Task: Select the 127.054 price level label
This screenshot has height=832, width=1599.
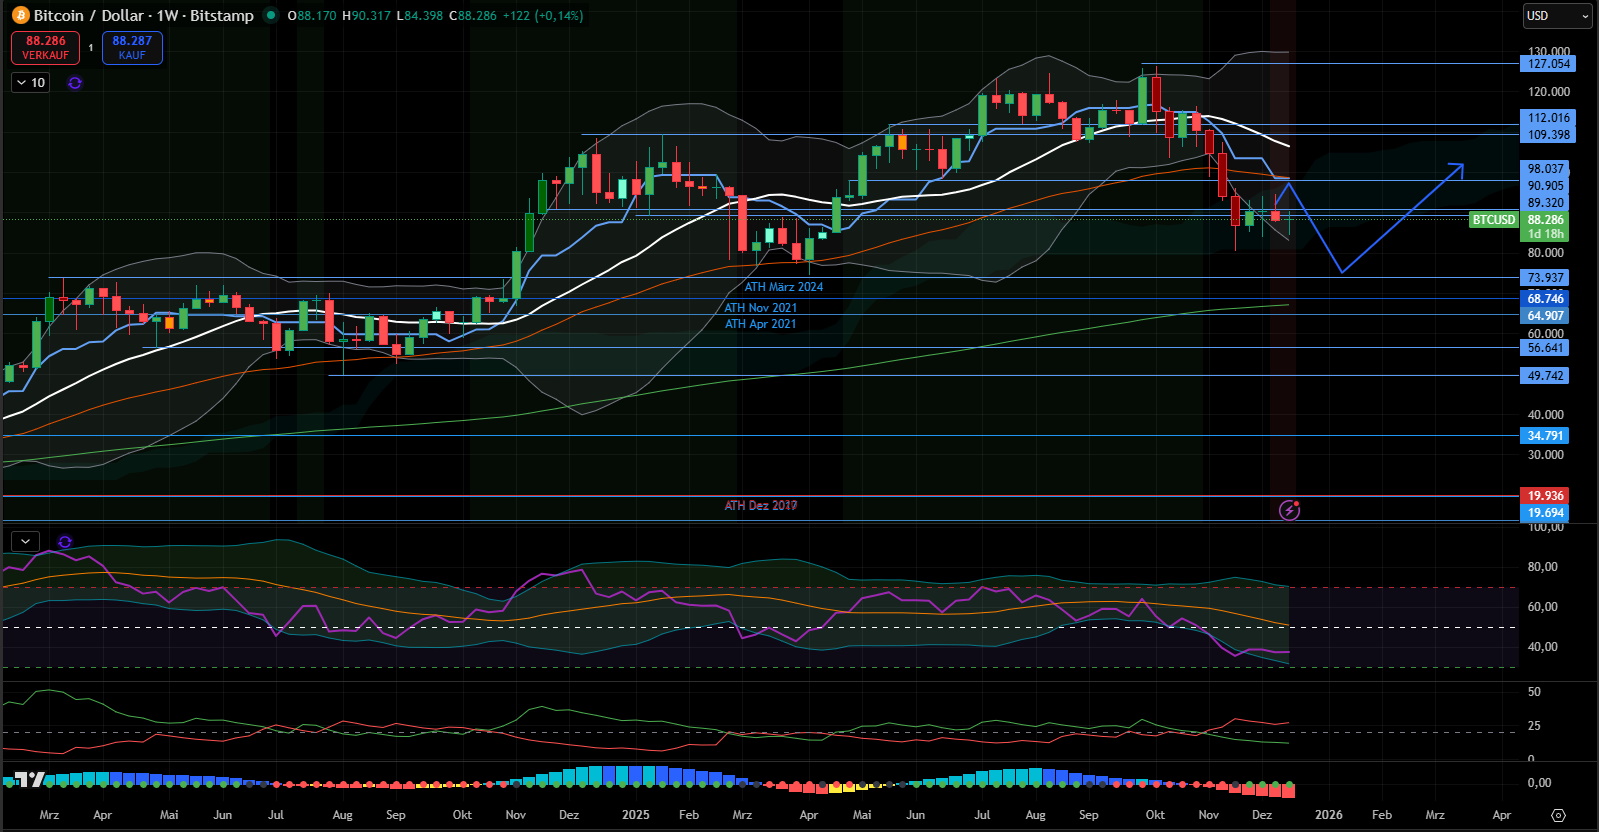Action: (1548, 64)
